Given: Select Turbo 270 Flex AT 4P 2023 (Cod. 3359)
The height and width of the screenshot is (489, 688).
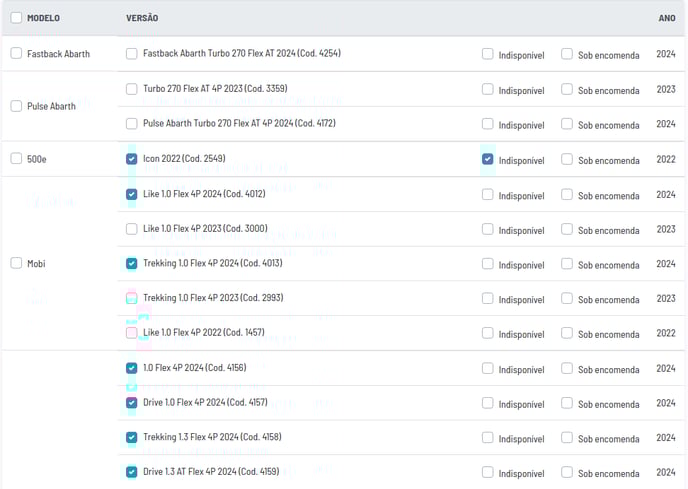Looking at the screenshot, I should 132,89.
